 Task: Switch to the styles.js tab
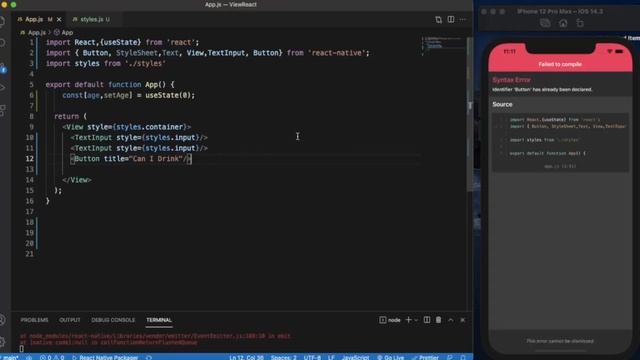click(x=91, y=19)
